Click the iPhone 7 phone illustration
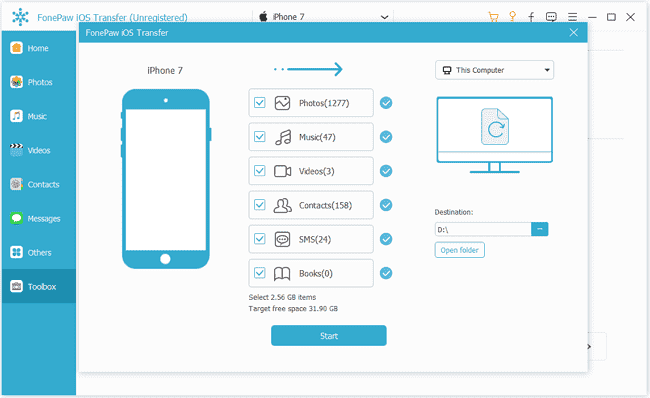This screenshot has height=398, width=650. pyautogui.click(x=165, y=179)
